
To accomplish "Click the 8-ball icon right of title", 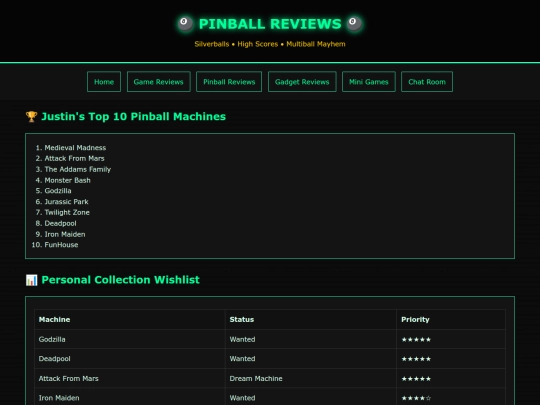I will click(x=354, y=24).
